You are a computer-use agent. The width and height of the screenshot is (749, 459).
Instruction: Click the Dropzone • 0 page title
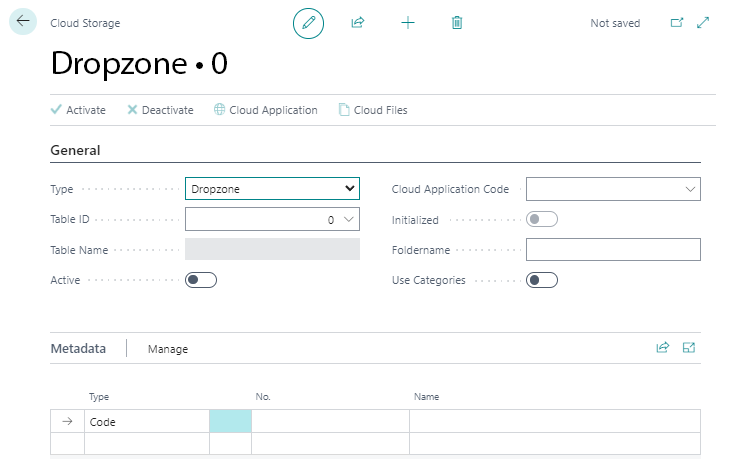(139, 64)
